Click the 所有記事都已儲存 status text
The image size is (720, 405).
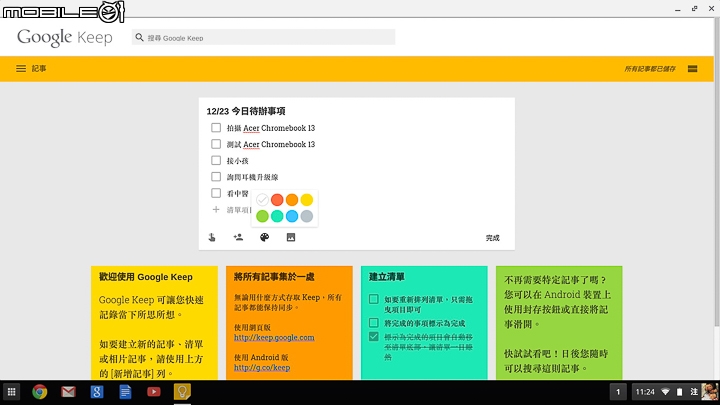pyautogui.click(x=650, y=69)
